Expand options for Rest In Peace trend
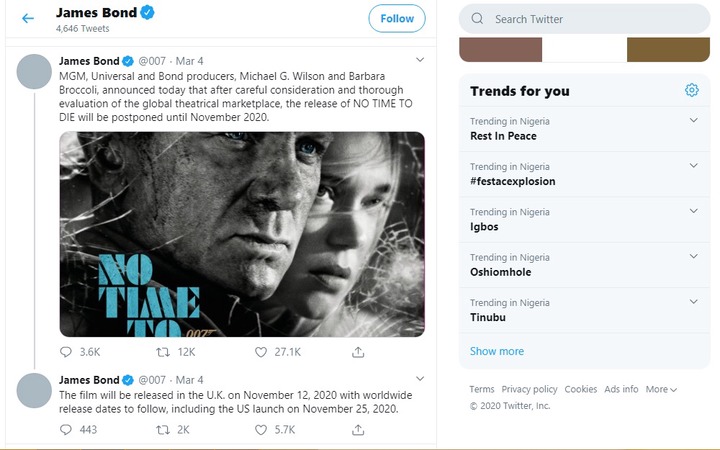 coord(694,121)
